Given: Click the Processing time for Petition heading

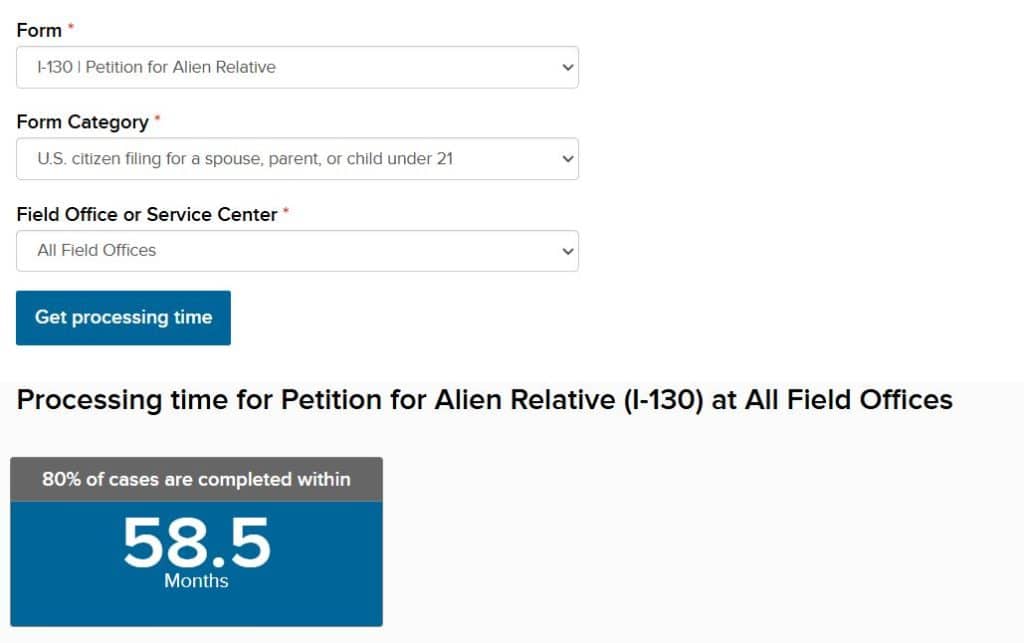Looking at the screenshot, I should (x=484, y=400).
